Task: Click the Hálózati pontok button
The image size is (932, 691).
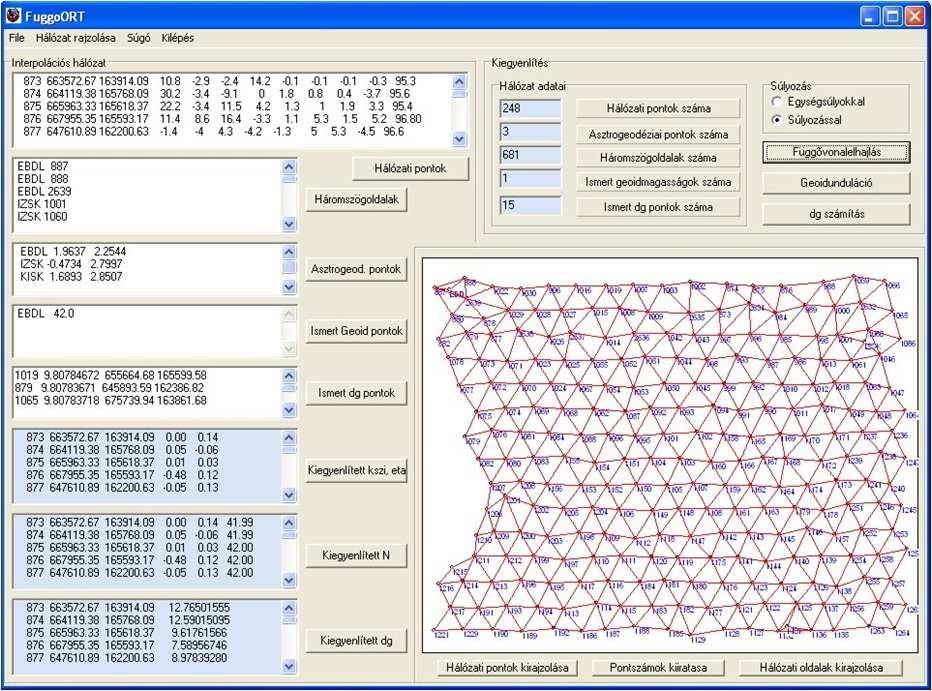Action: click(x=410, y=169)
